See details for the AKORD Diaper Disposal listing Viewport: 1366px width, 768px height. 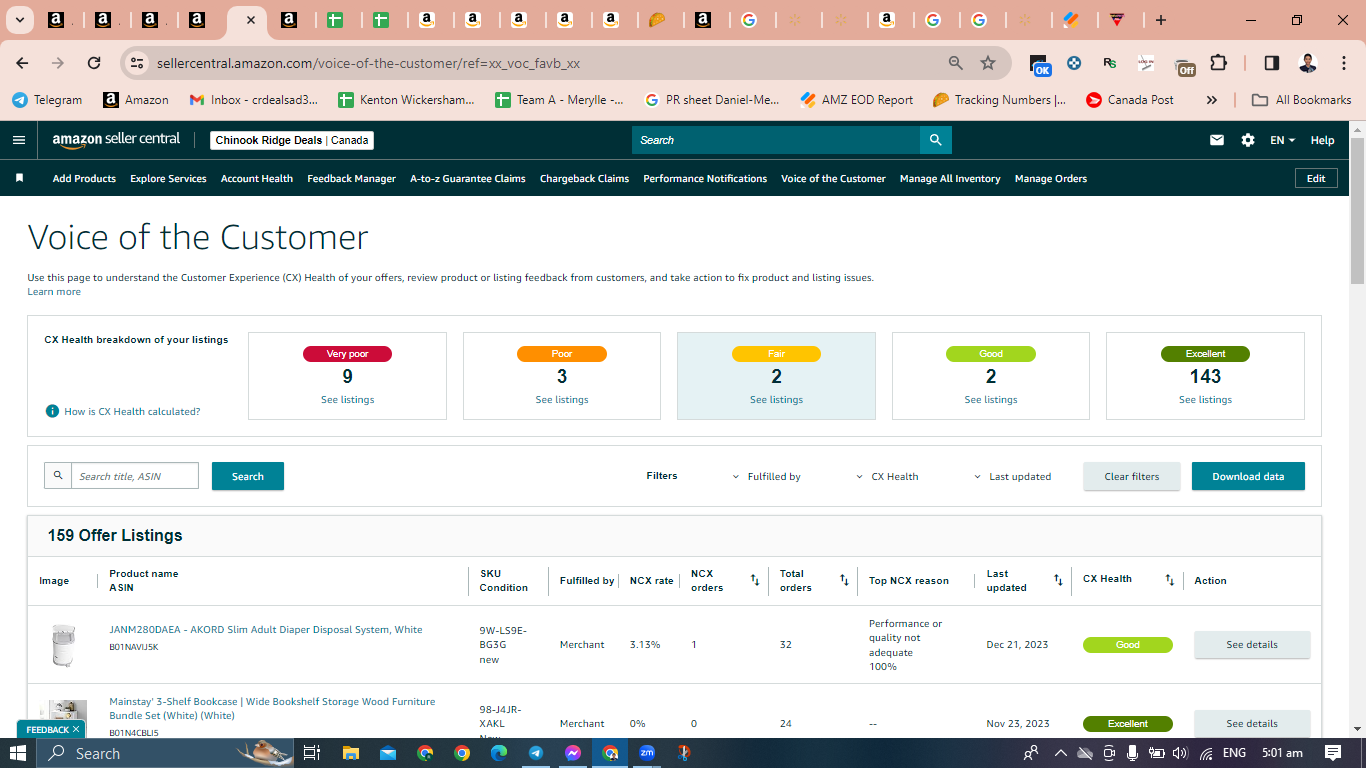[1252, 645]
